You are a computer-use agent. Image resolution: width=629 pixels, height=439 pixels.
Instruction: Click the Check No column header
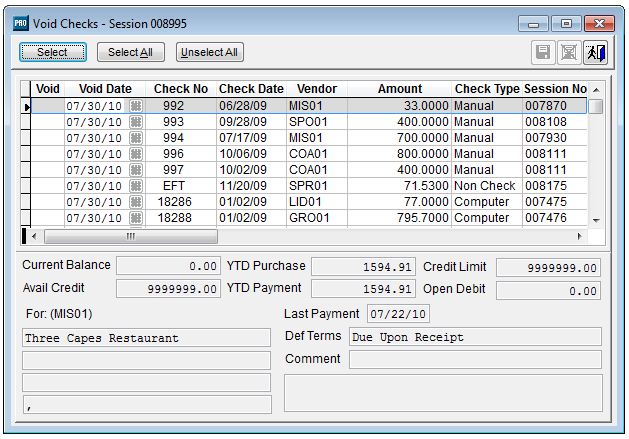181,89
